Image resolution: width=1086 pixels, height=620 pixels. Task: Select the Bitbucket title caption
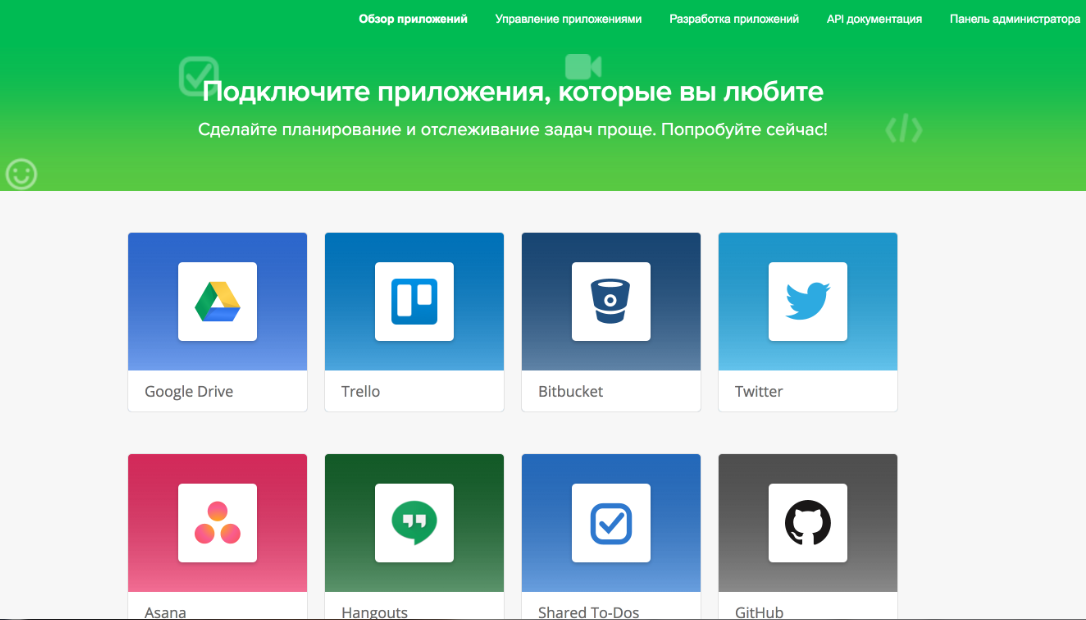[569, 391]
